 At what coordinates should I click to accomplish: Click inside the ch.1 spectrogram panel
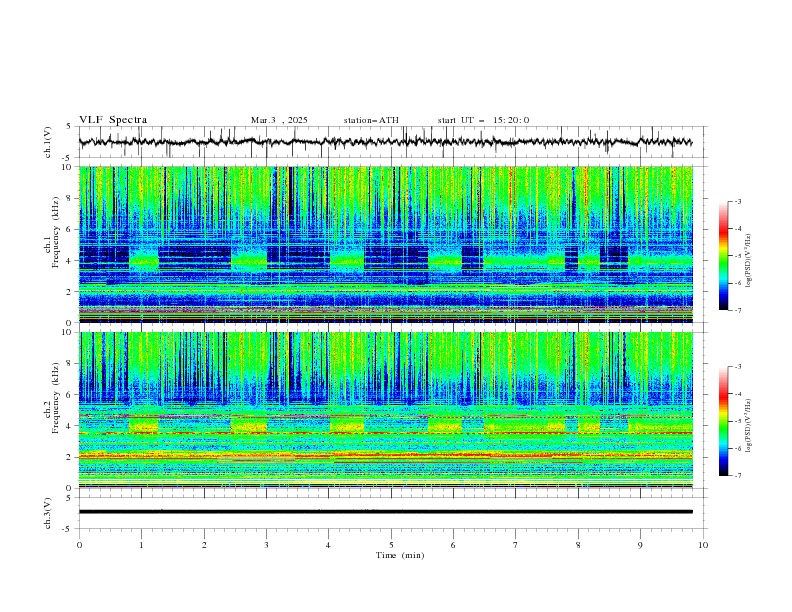tap(385, 244)
